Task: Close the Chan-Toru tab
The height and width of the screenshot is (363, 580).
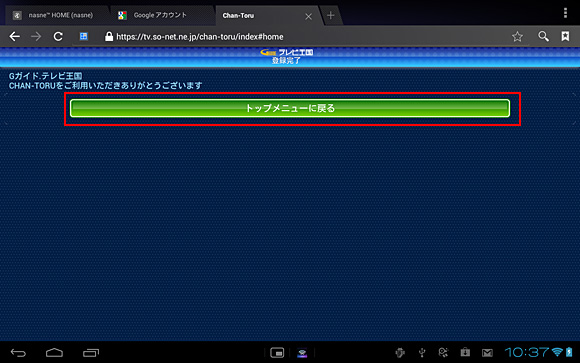Action: coord(308,16)
